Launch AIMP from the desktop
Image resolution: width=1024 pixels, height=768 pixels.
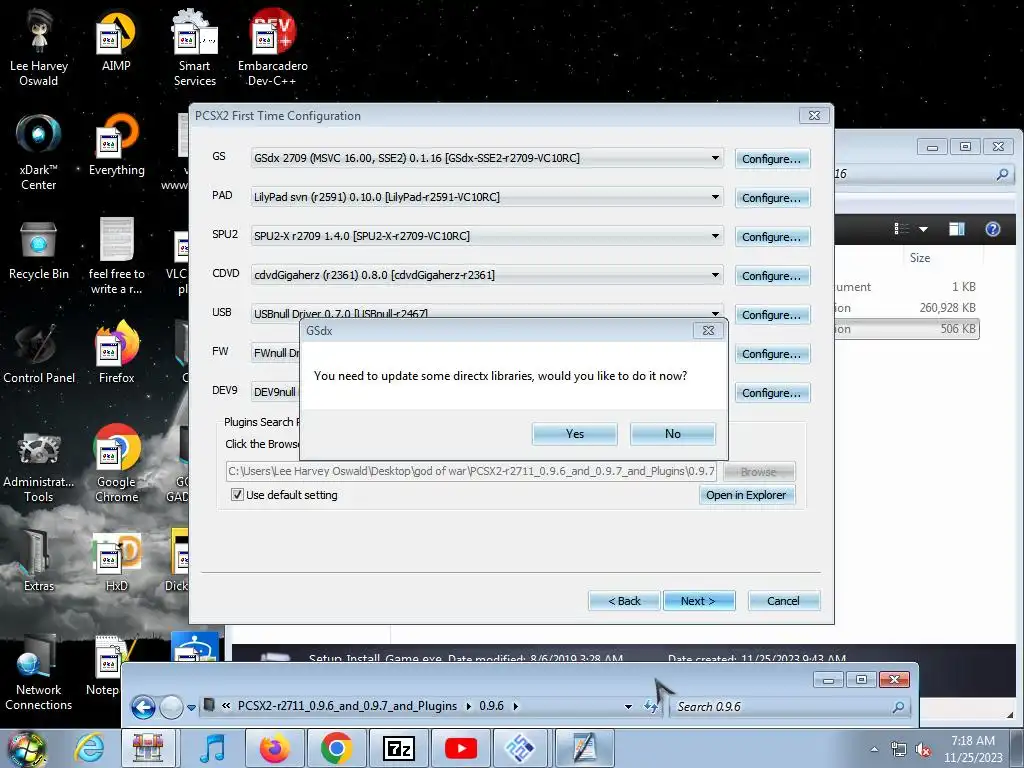pos(116,42)
